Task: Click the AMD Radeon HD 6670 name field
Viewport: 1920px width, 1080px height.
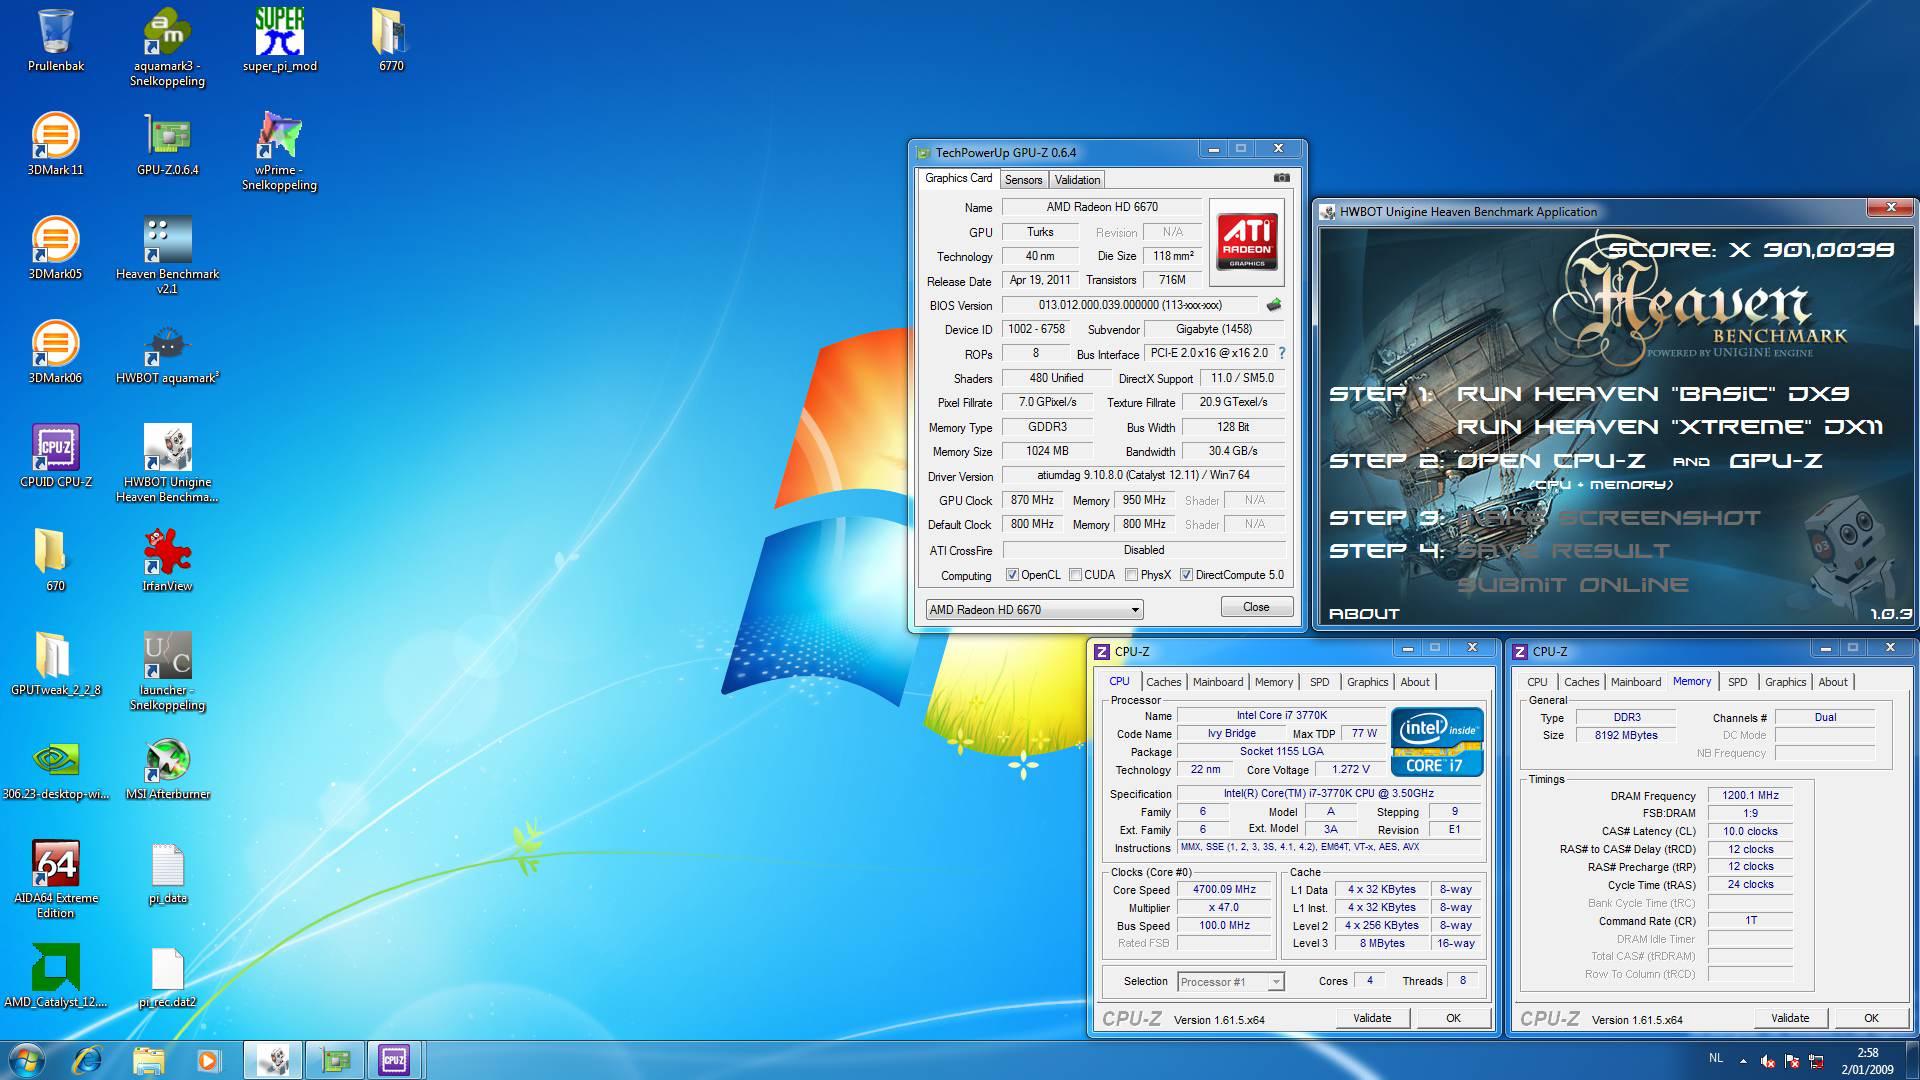Action: pyautogui.click(x=1102, y=207)
